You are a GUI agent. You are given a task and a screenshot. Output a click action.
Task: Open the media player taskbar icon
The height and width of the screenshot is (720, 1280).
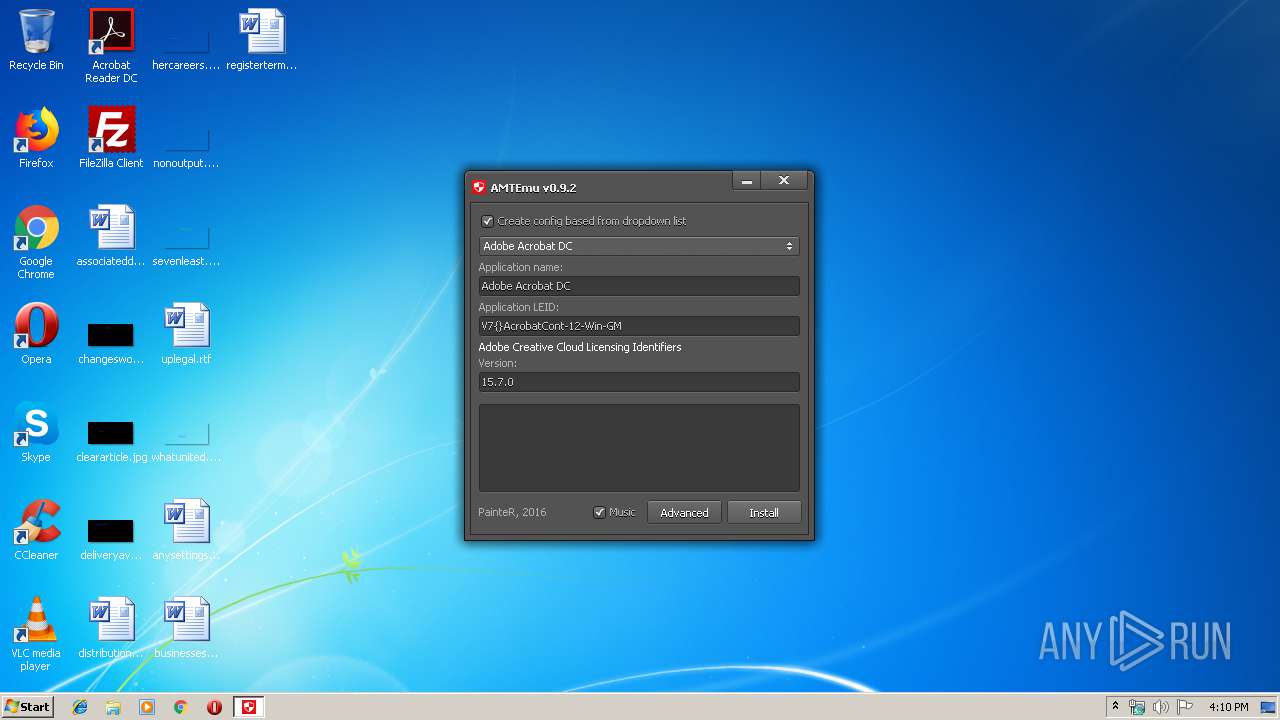coord(147,707)
